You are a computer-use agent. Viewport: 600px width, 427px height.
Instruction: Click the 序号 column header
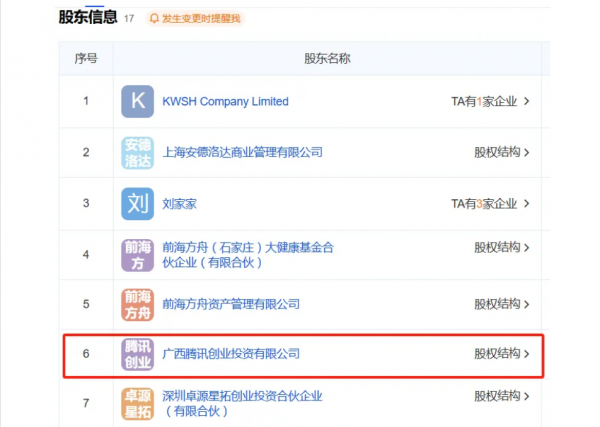point(86,59)
